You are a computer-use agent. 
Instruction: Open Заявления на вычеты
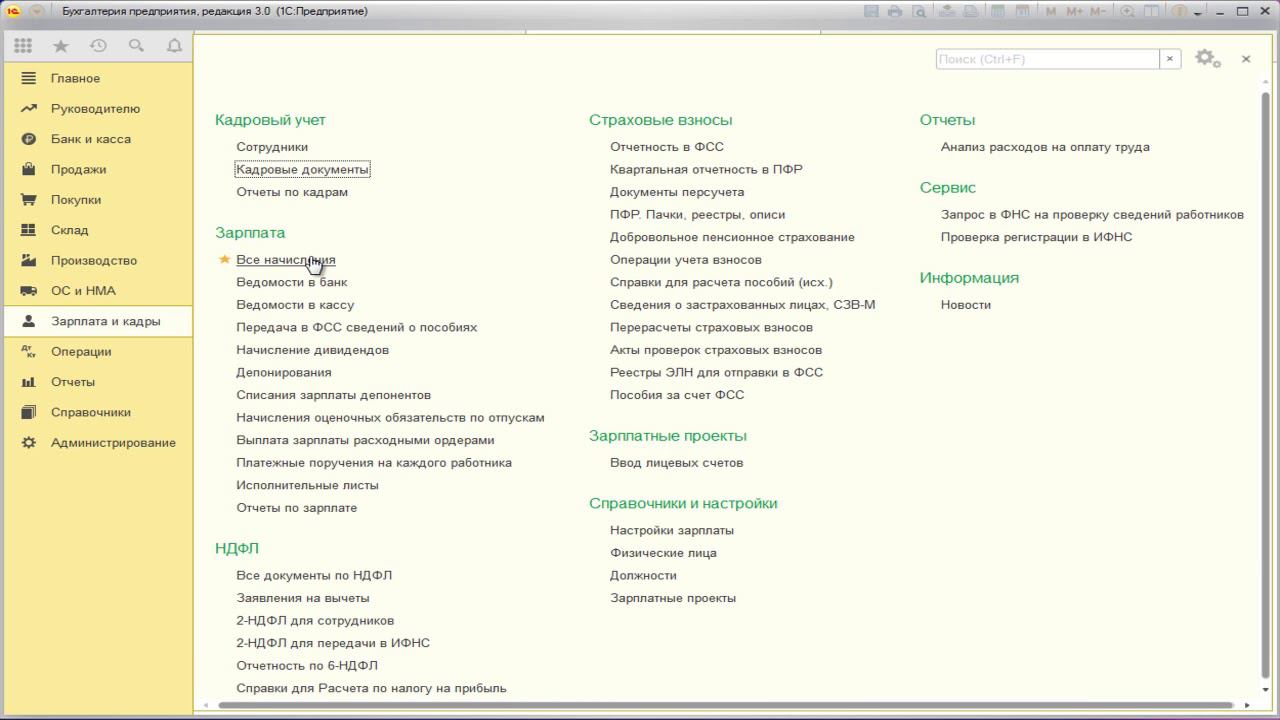tap(303, 598)
